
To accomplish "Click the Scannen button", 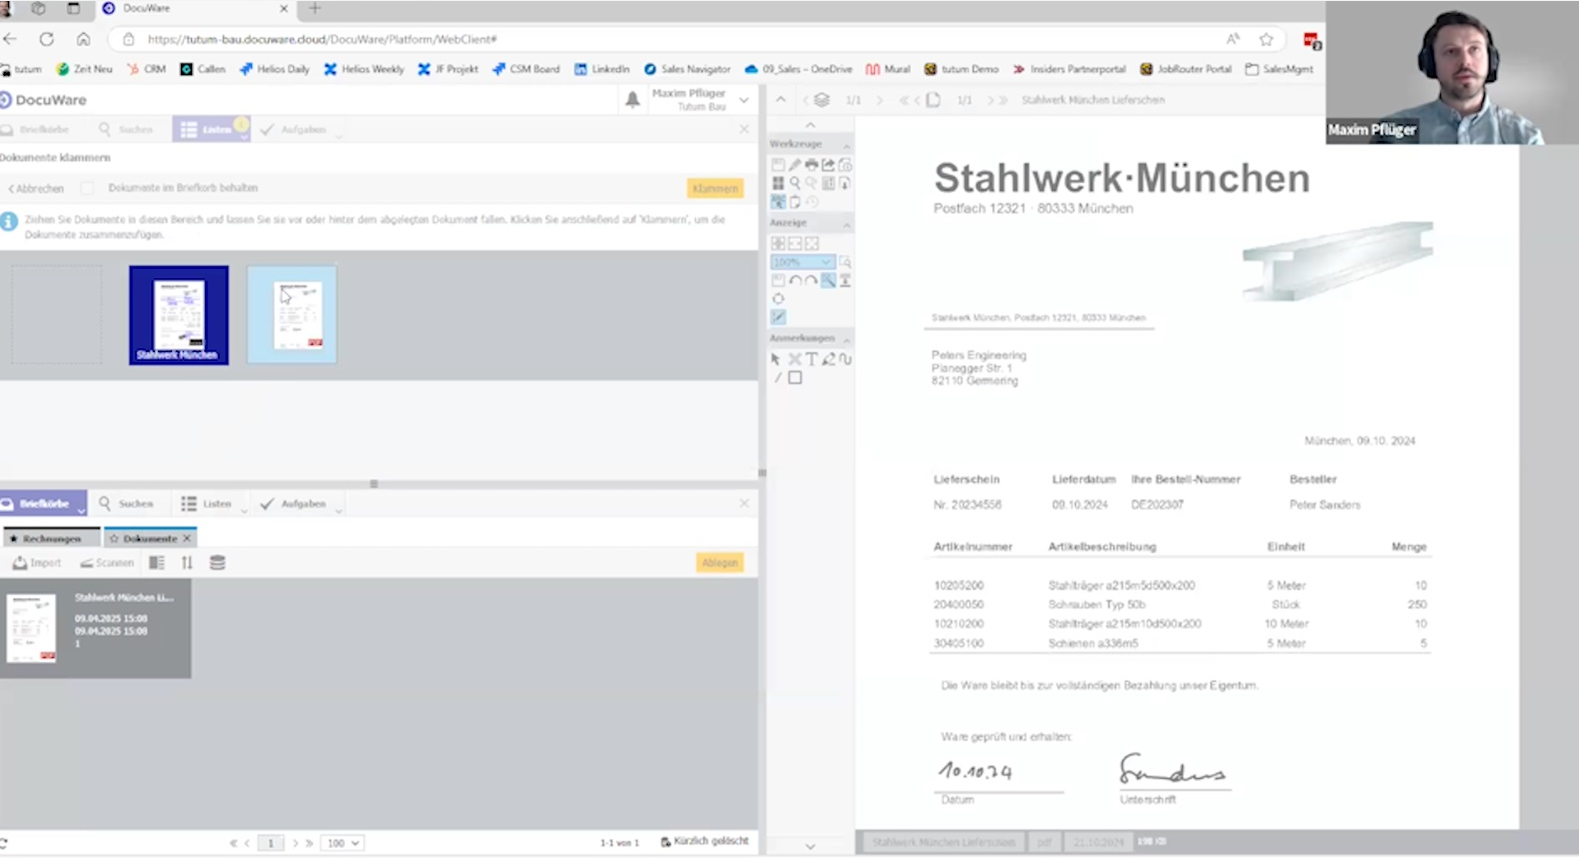I will tap(107, 563).
